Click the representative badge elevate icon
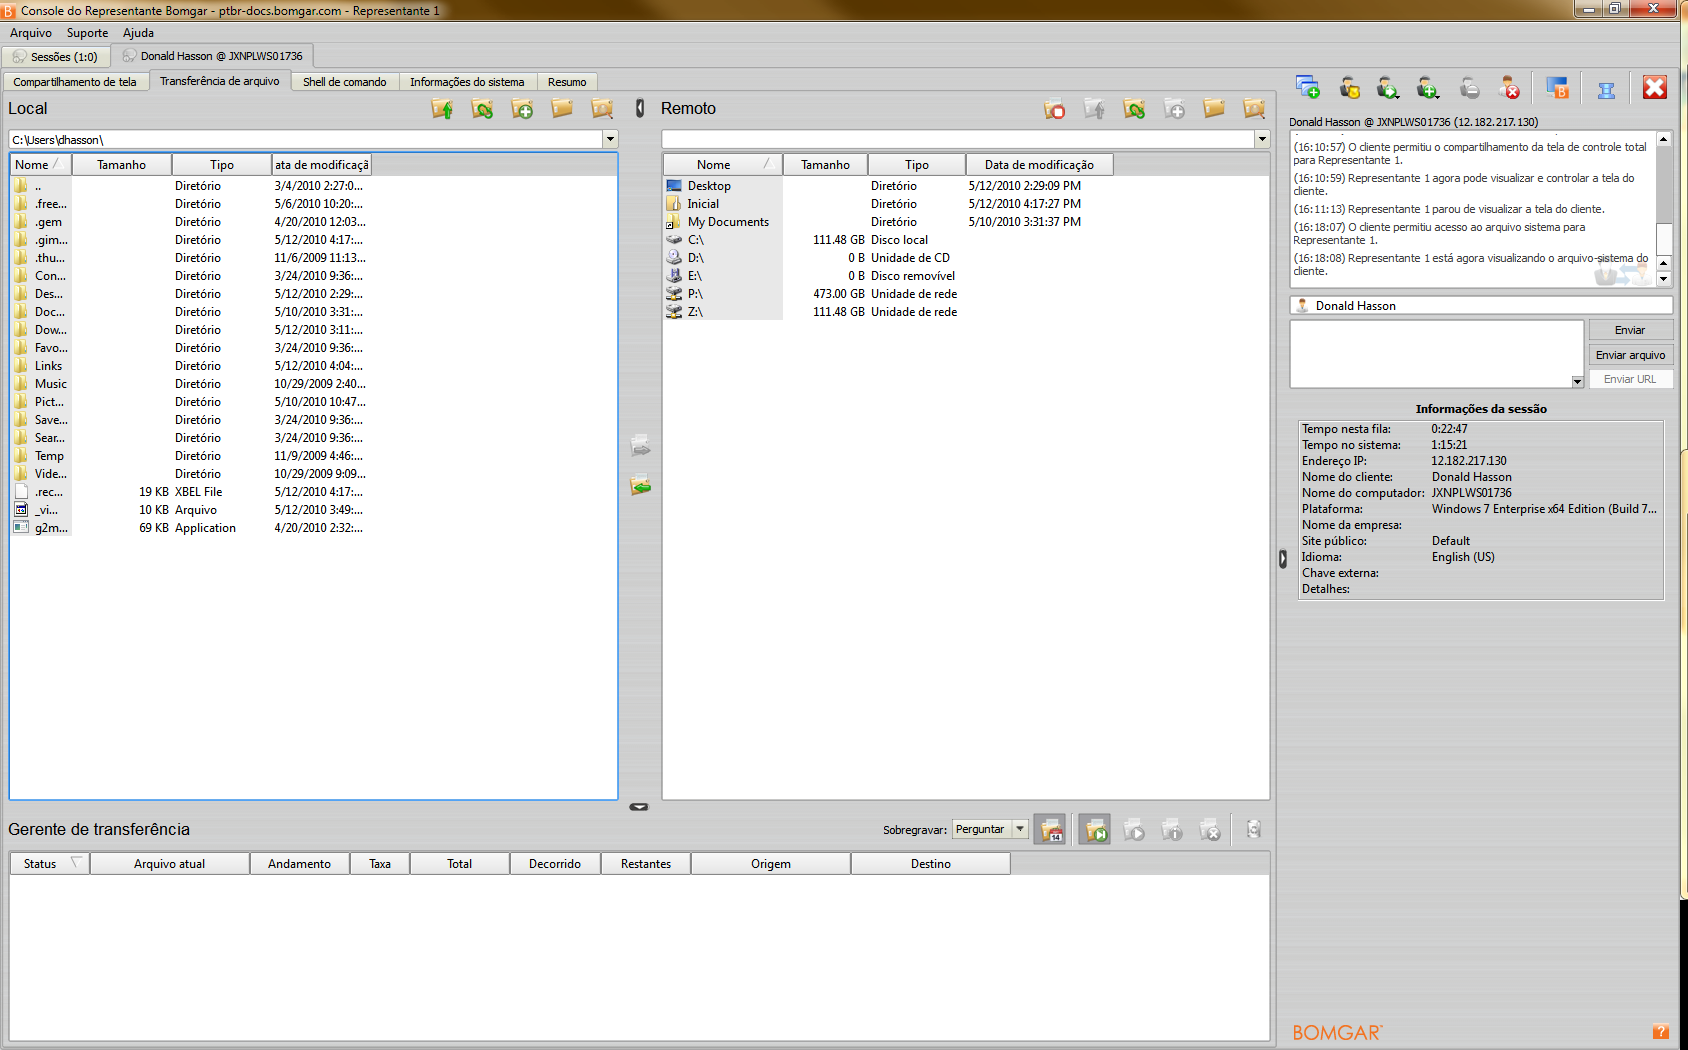 point(1349,88)
